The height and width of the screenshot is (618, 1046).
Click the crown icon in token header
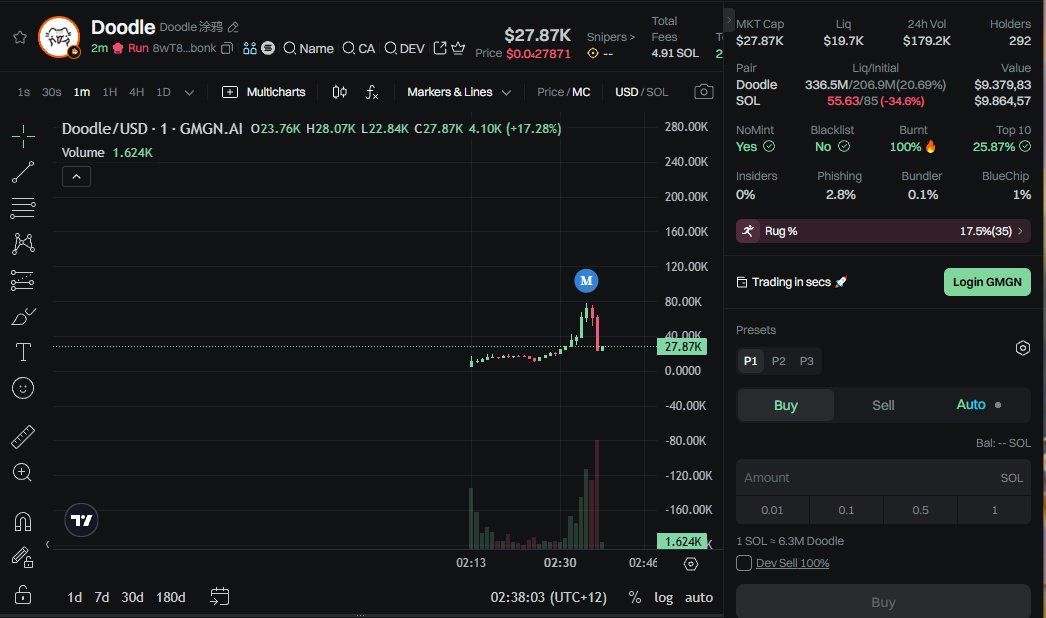click(458, 48)
